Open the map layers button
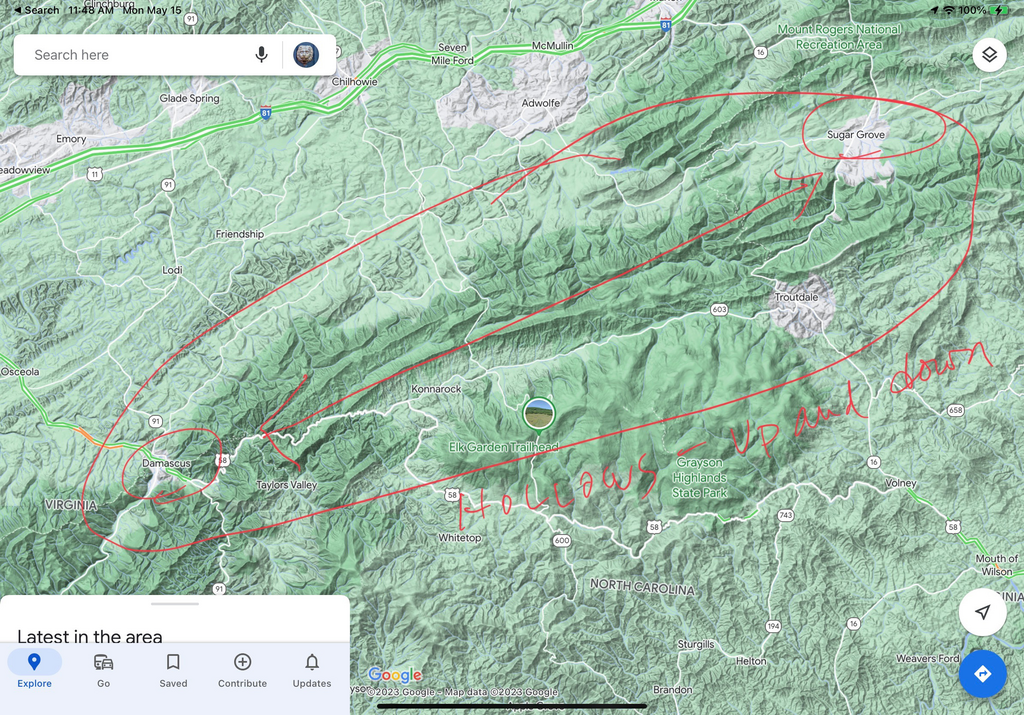1024x715 pixels. point(989,55)
